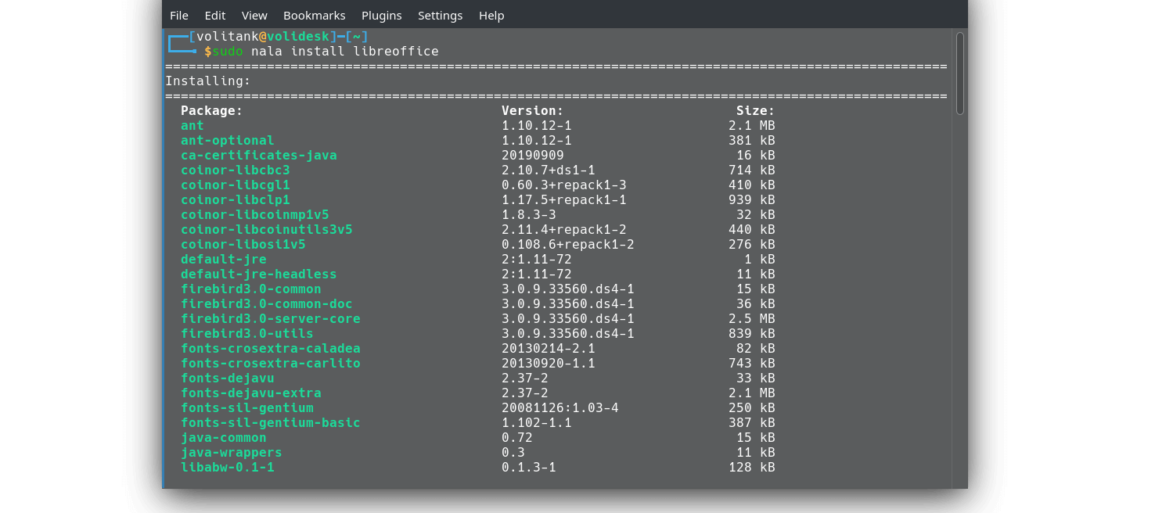This screenshot has height=513, width=1155.
Task: Click the 'Version:' column header
Action: [532, 111]
